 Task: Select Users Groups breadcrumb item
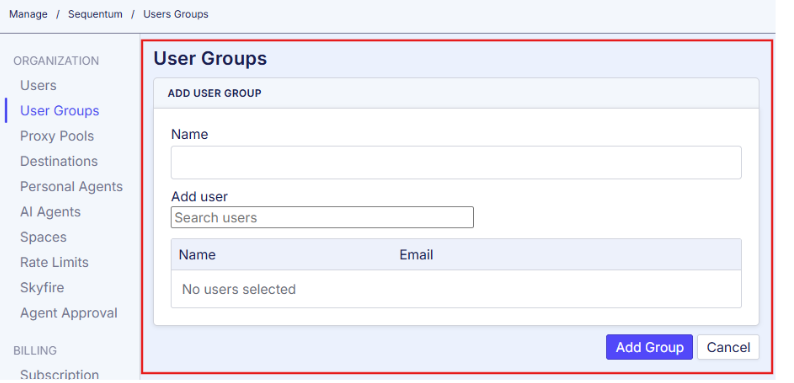(176, 14)
